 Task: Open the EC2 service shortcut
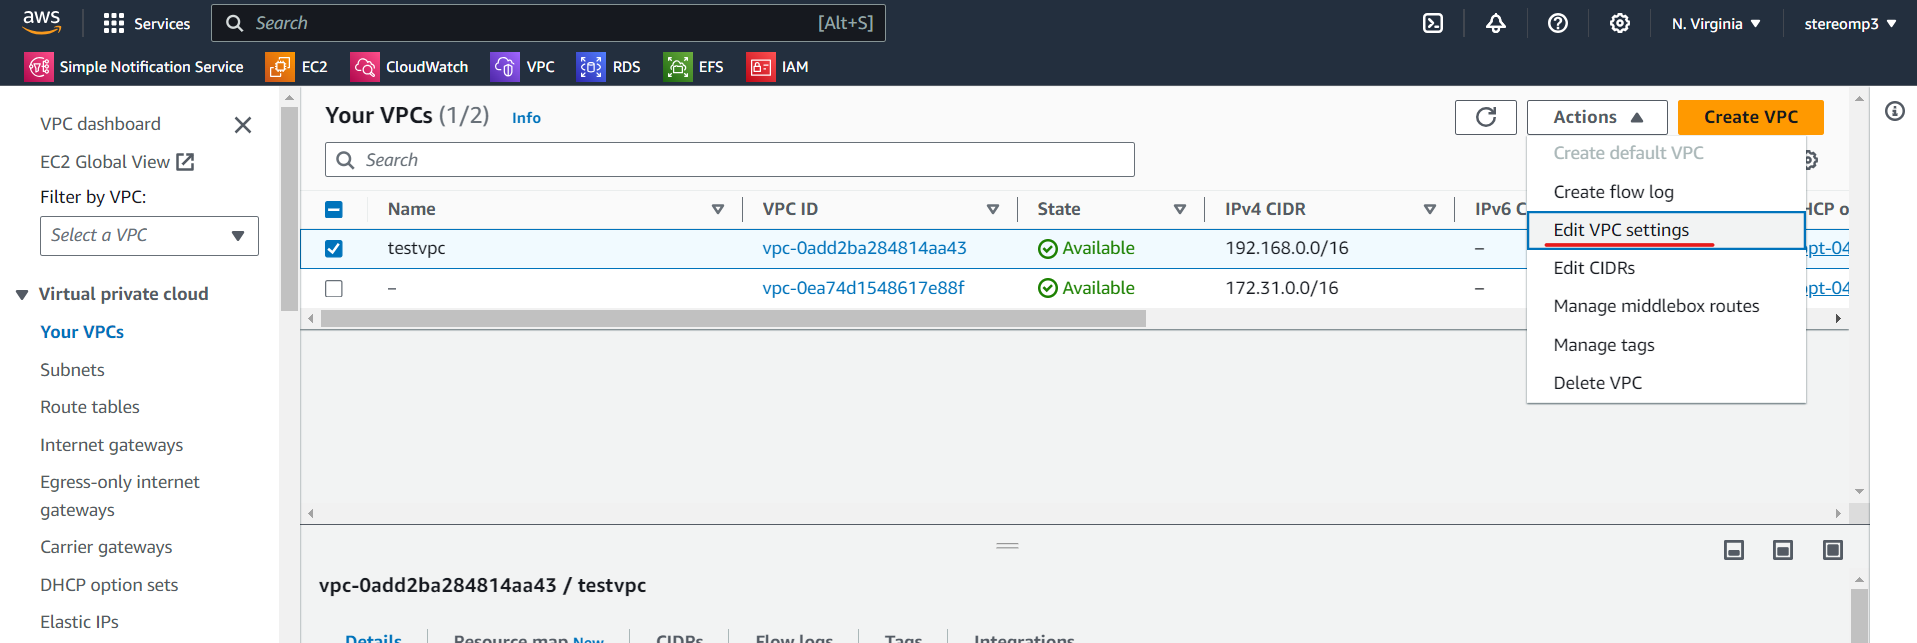coord(297,67)
